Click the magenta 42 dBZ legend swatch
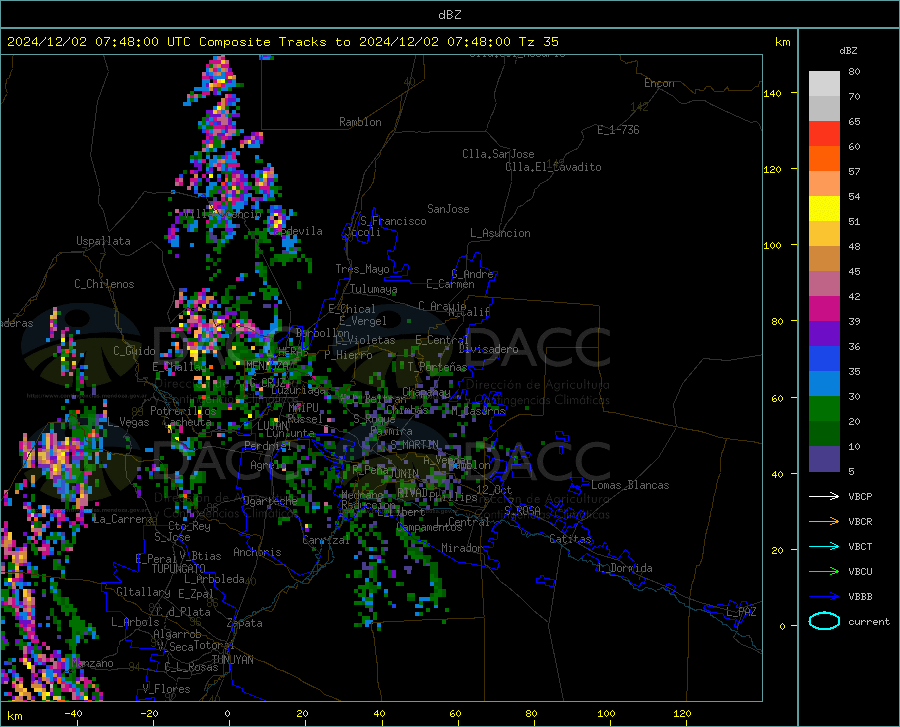The height and width of the screenshot is (727, 900). 824,309
